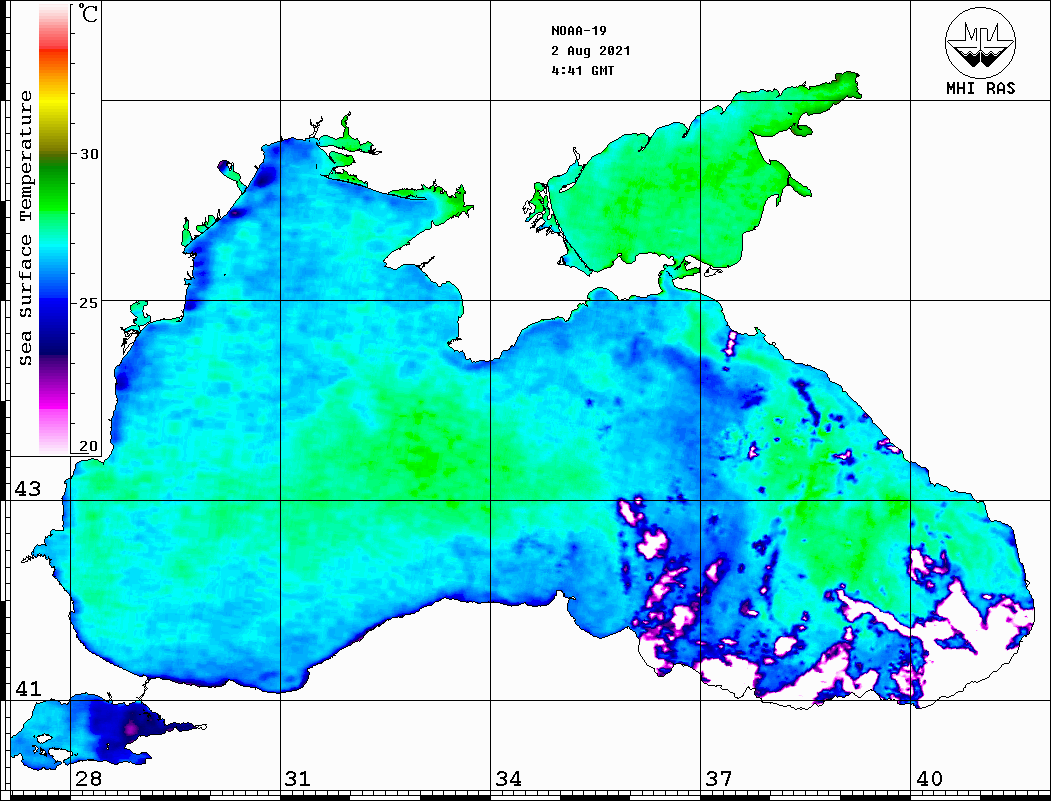
Task: Click the '30' tick on temperature scale
Action: (88, 154)
